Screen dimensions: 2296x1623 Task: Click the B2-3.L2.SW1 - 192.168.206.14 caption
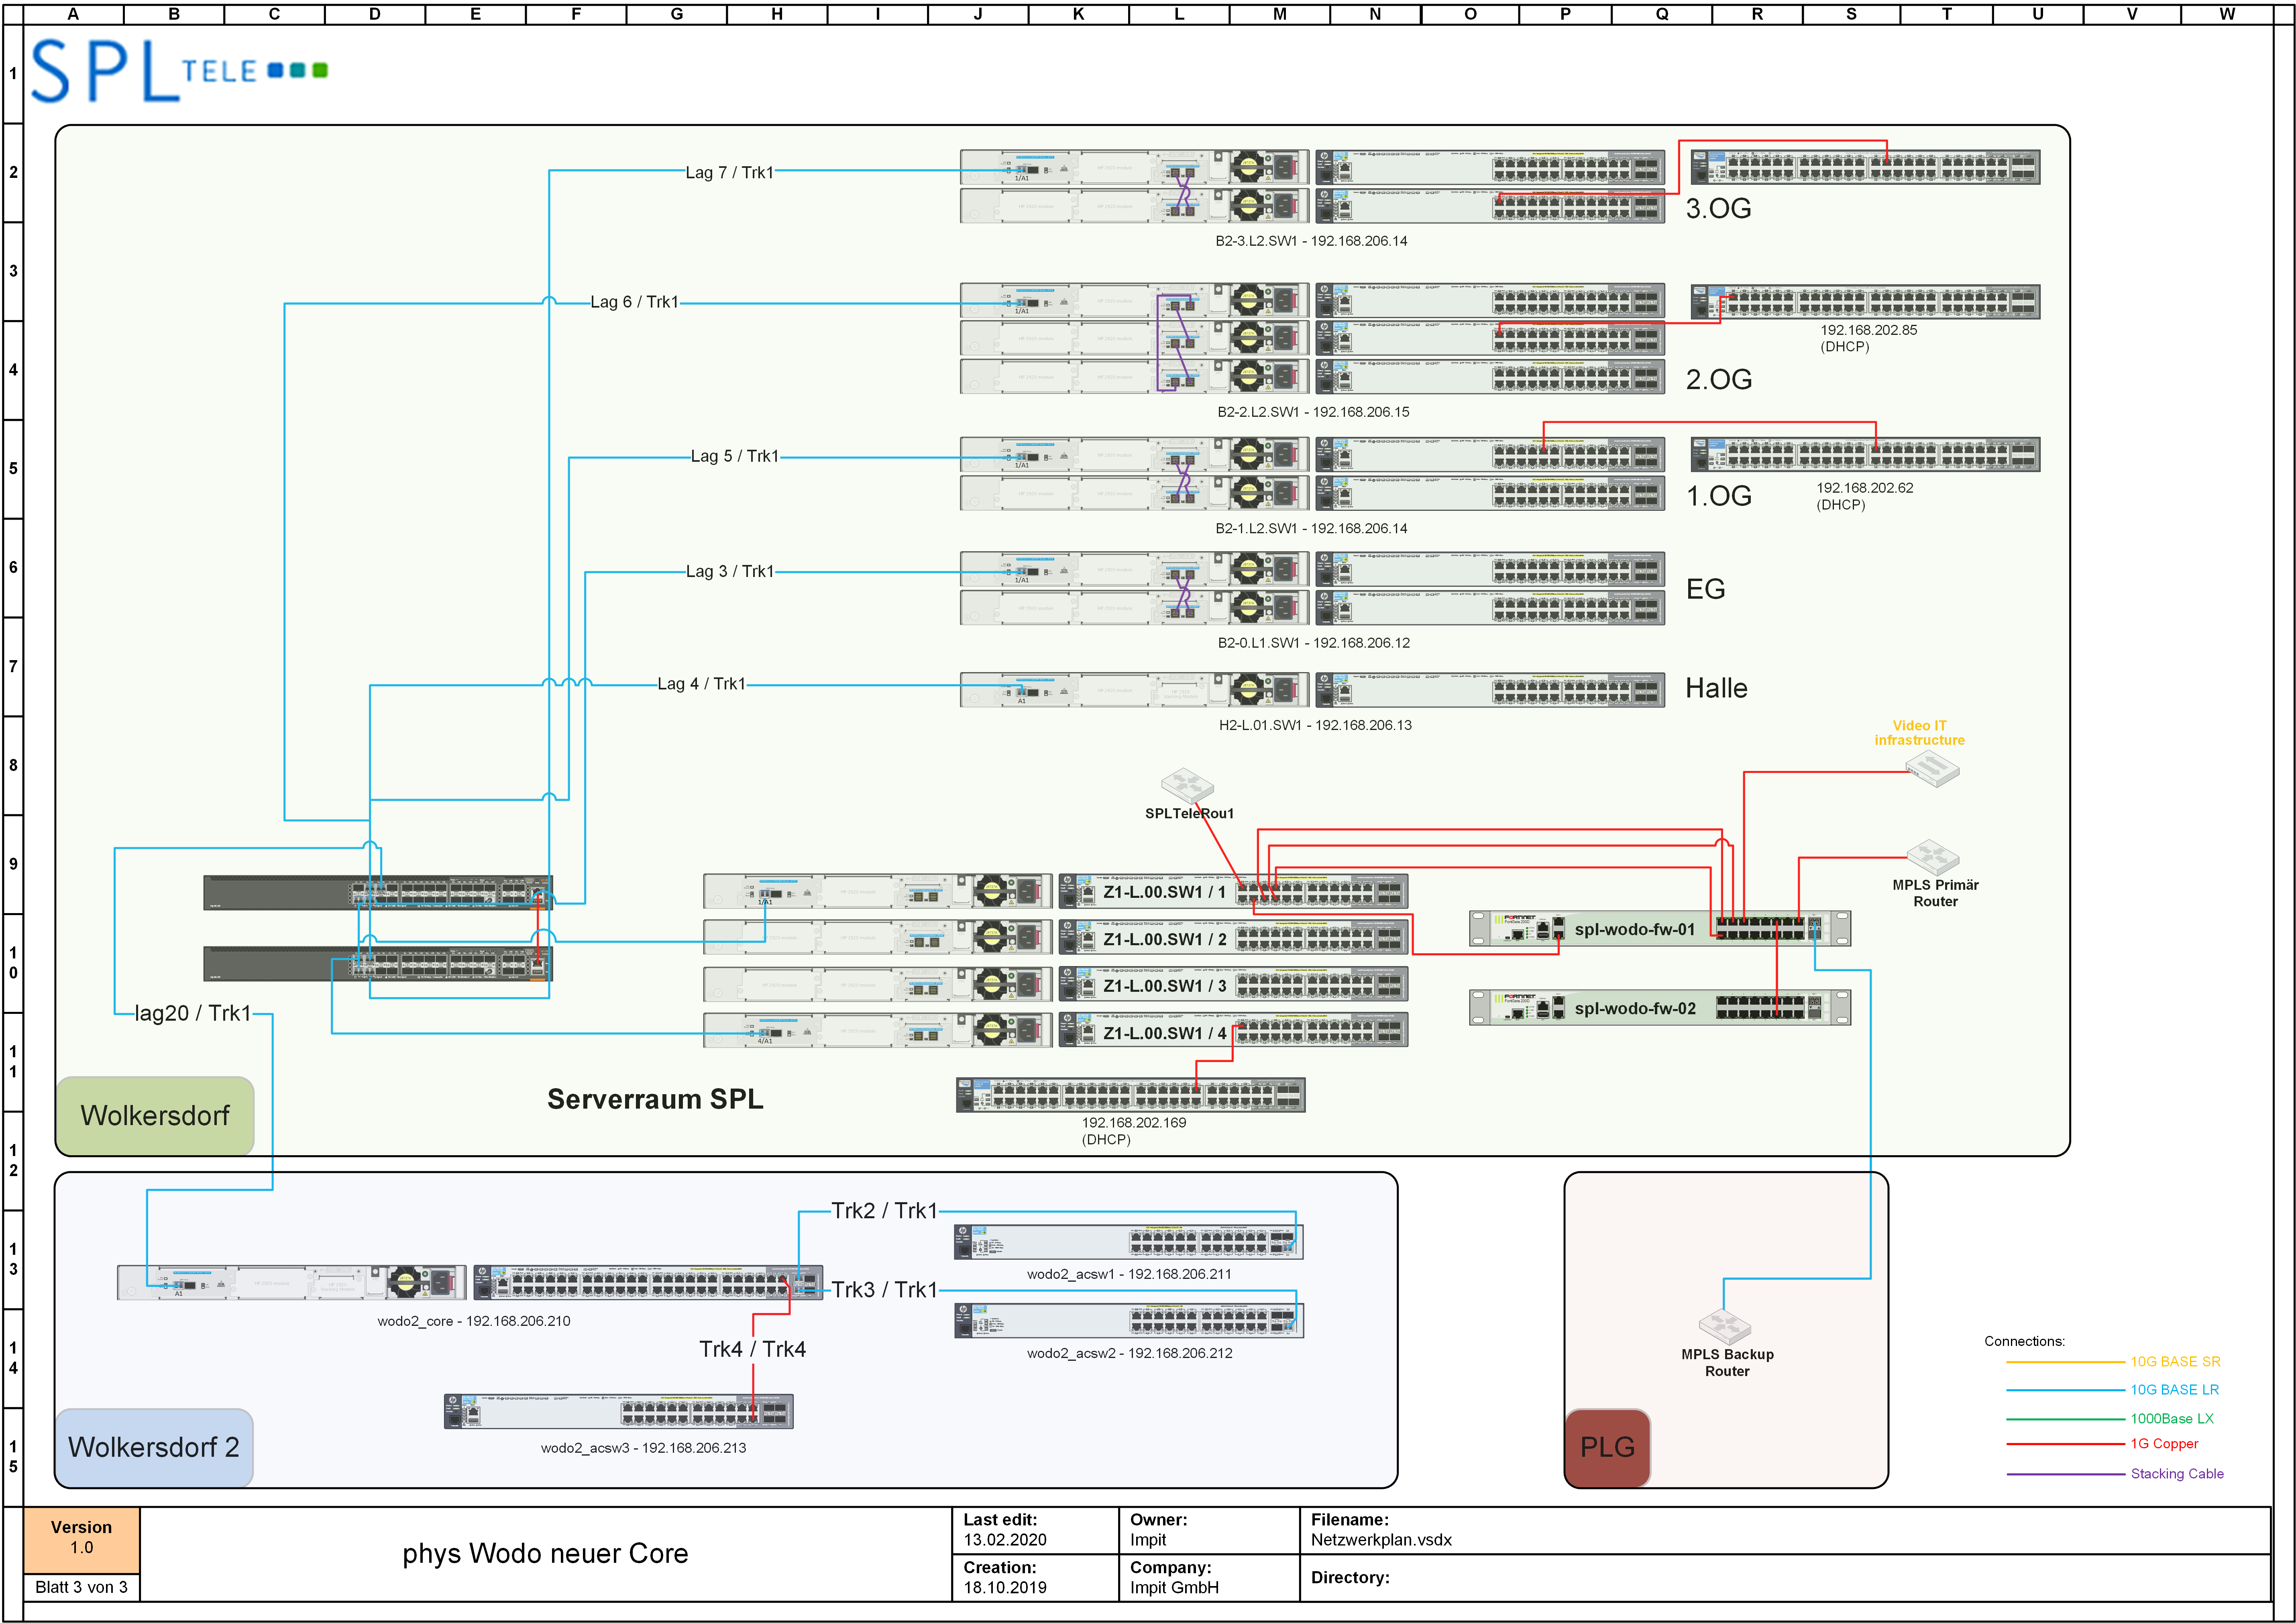tap(1311, 241)
